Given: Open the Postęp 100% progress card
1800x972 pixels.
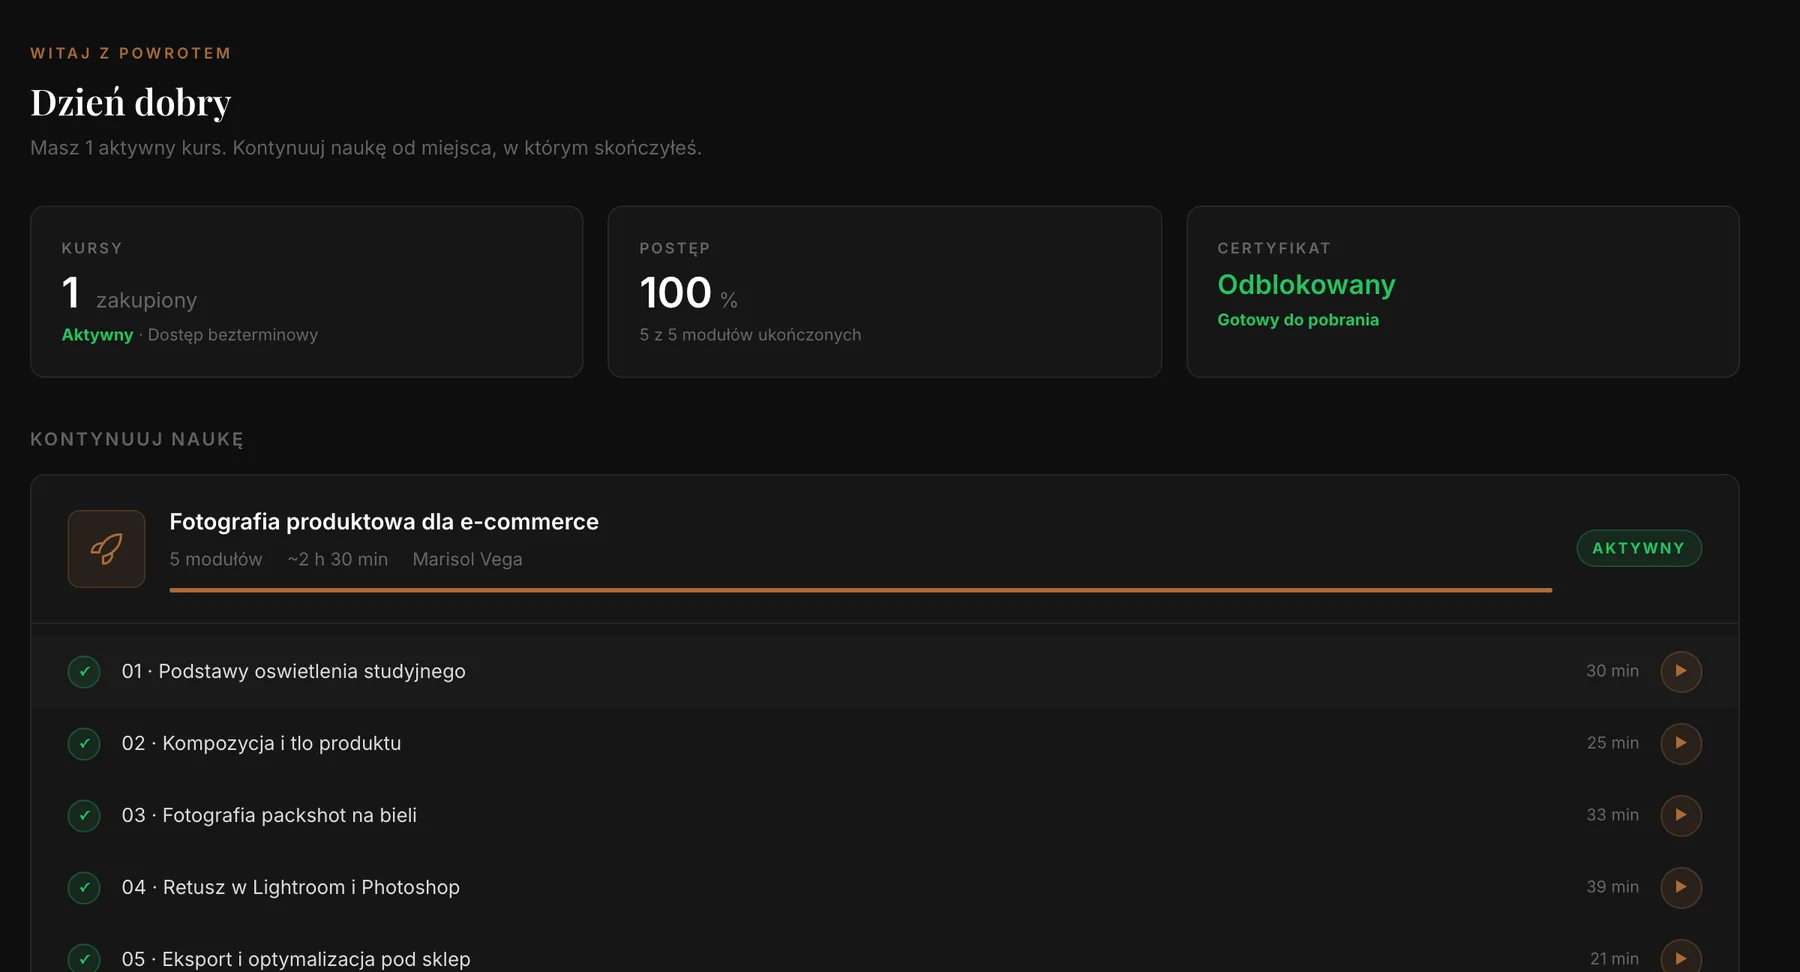Looking at the screenshot, I should (884, 292).
